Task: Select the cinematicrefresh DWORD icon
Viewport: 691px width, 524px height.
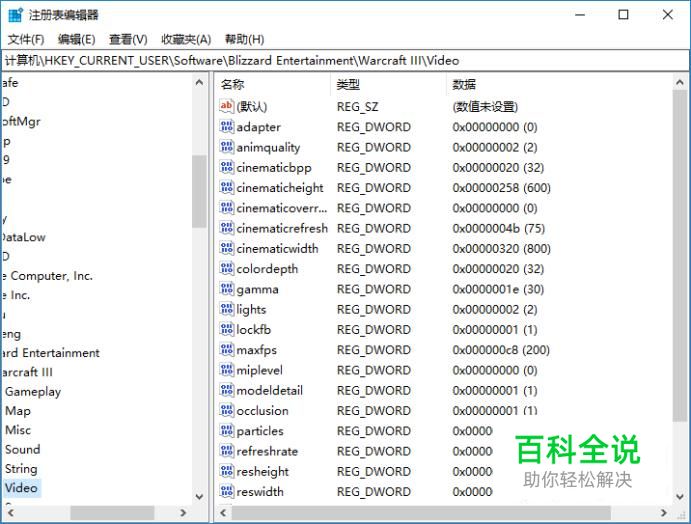Action: point(226,228)
